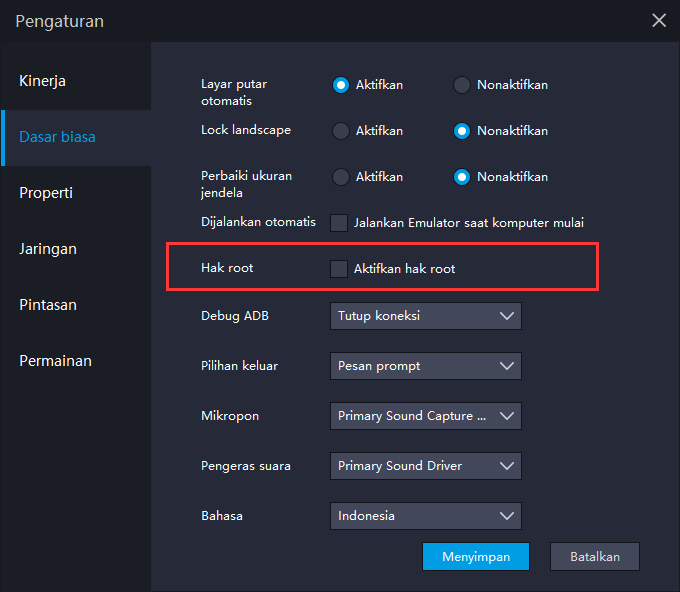Click the Batalkan button
Image resolution: width=680 pixels, height=592 pixels.
coord(595,556)
